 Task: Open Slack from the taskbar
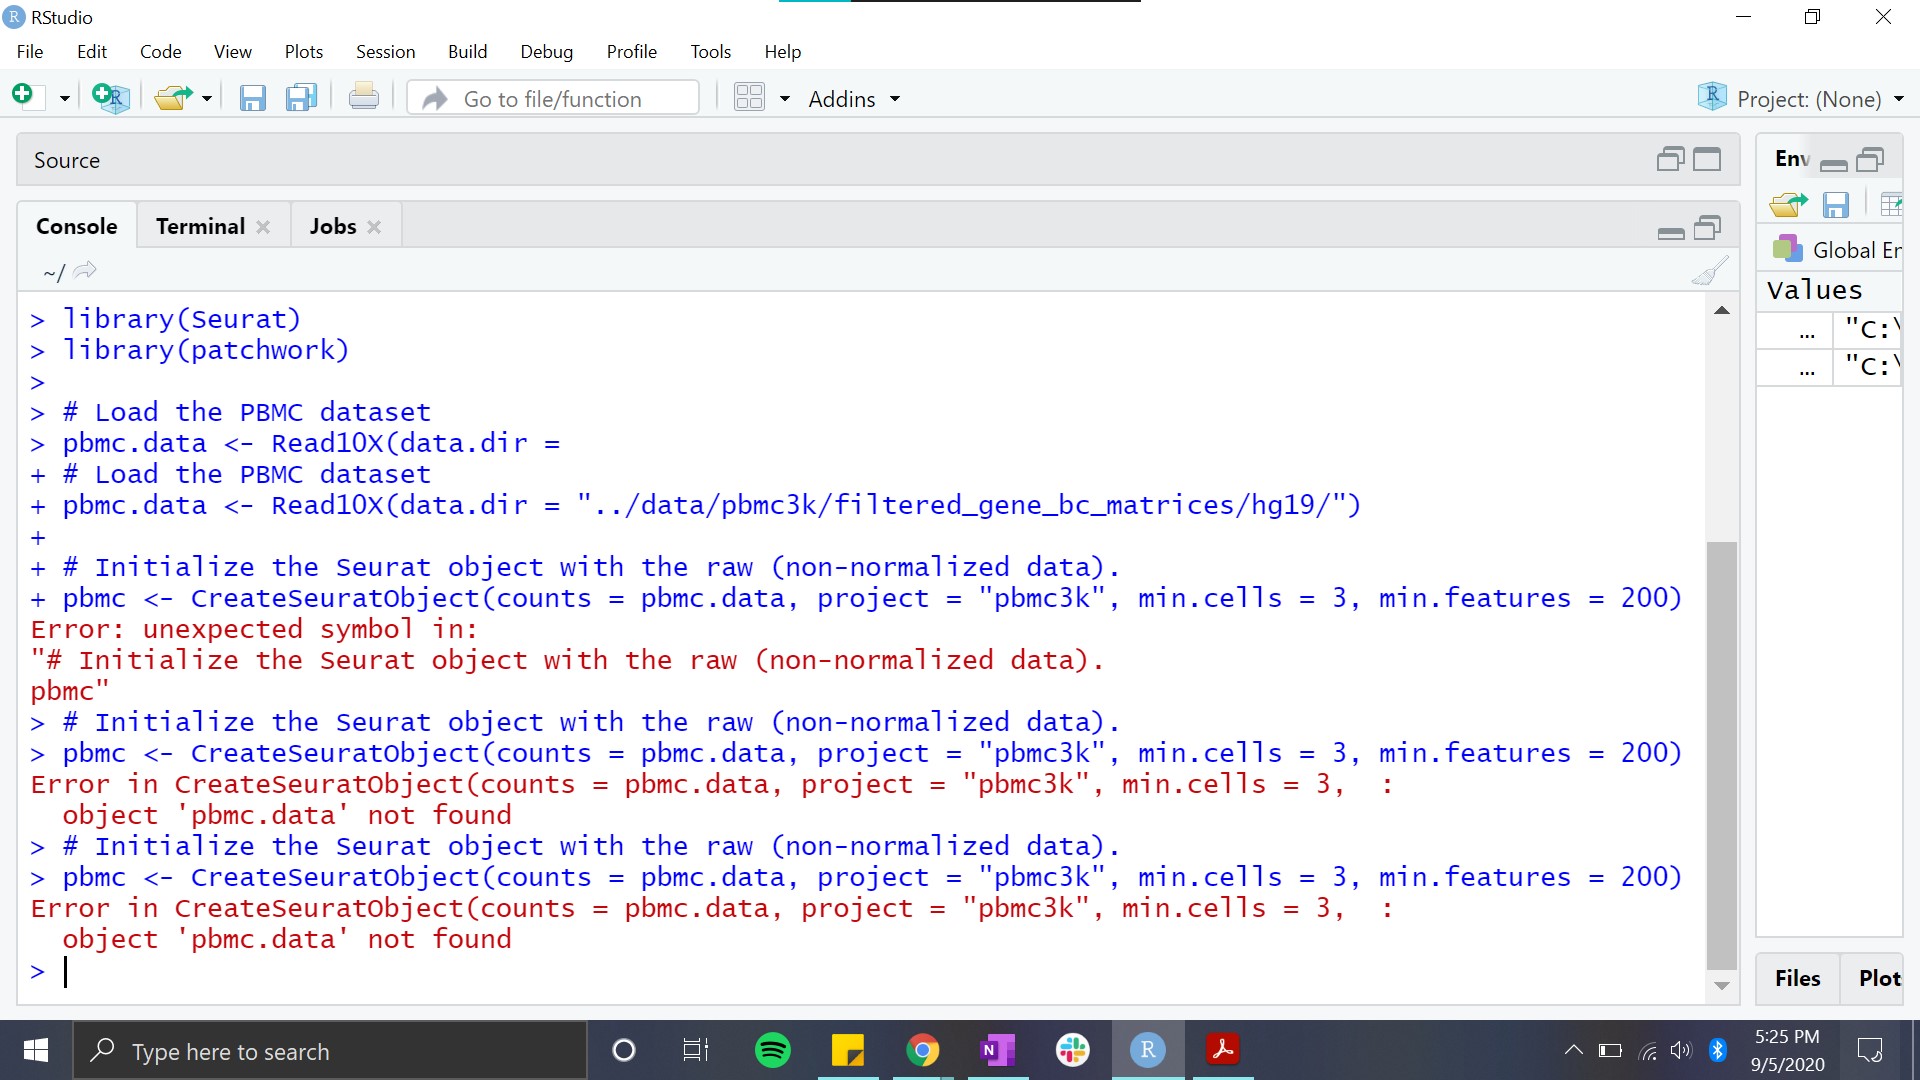point(1073,1050)
